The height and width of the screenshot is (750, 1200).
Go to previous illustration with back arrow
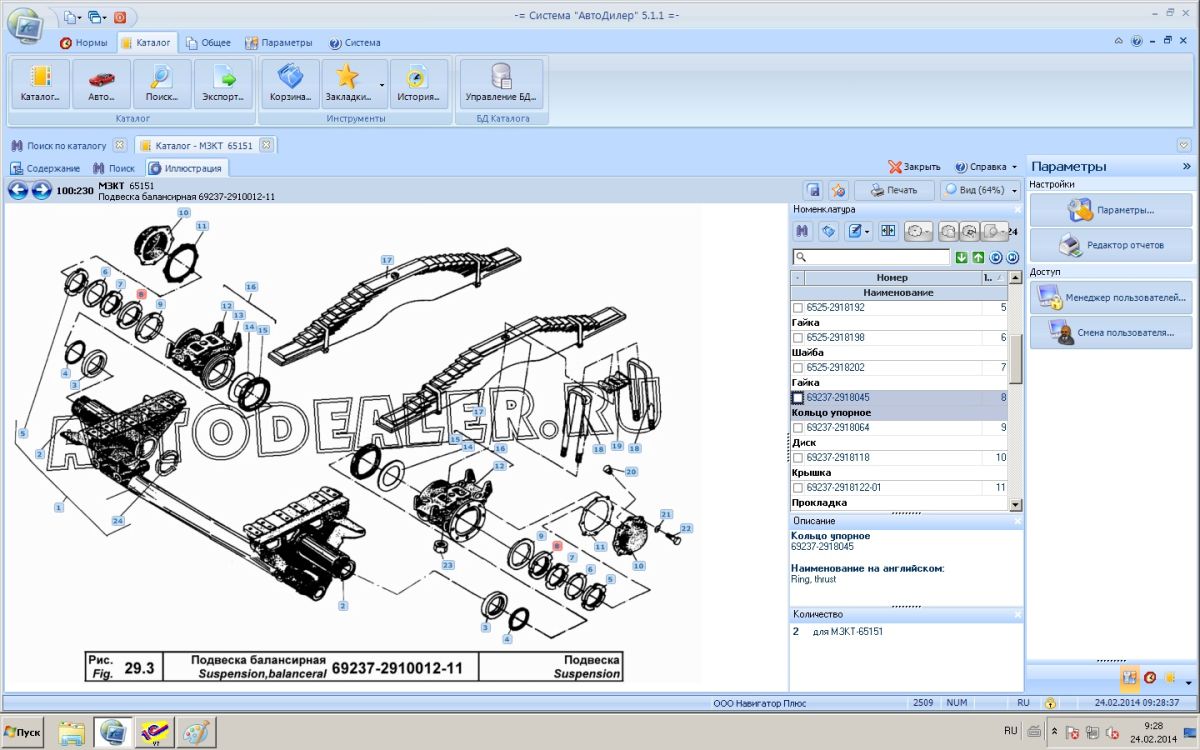[19, 190]
